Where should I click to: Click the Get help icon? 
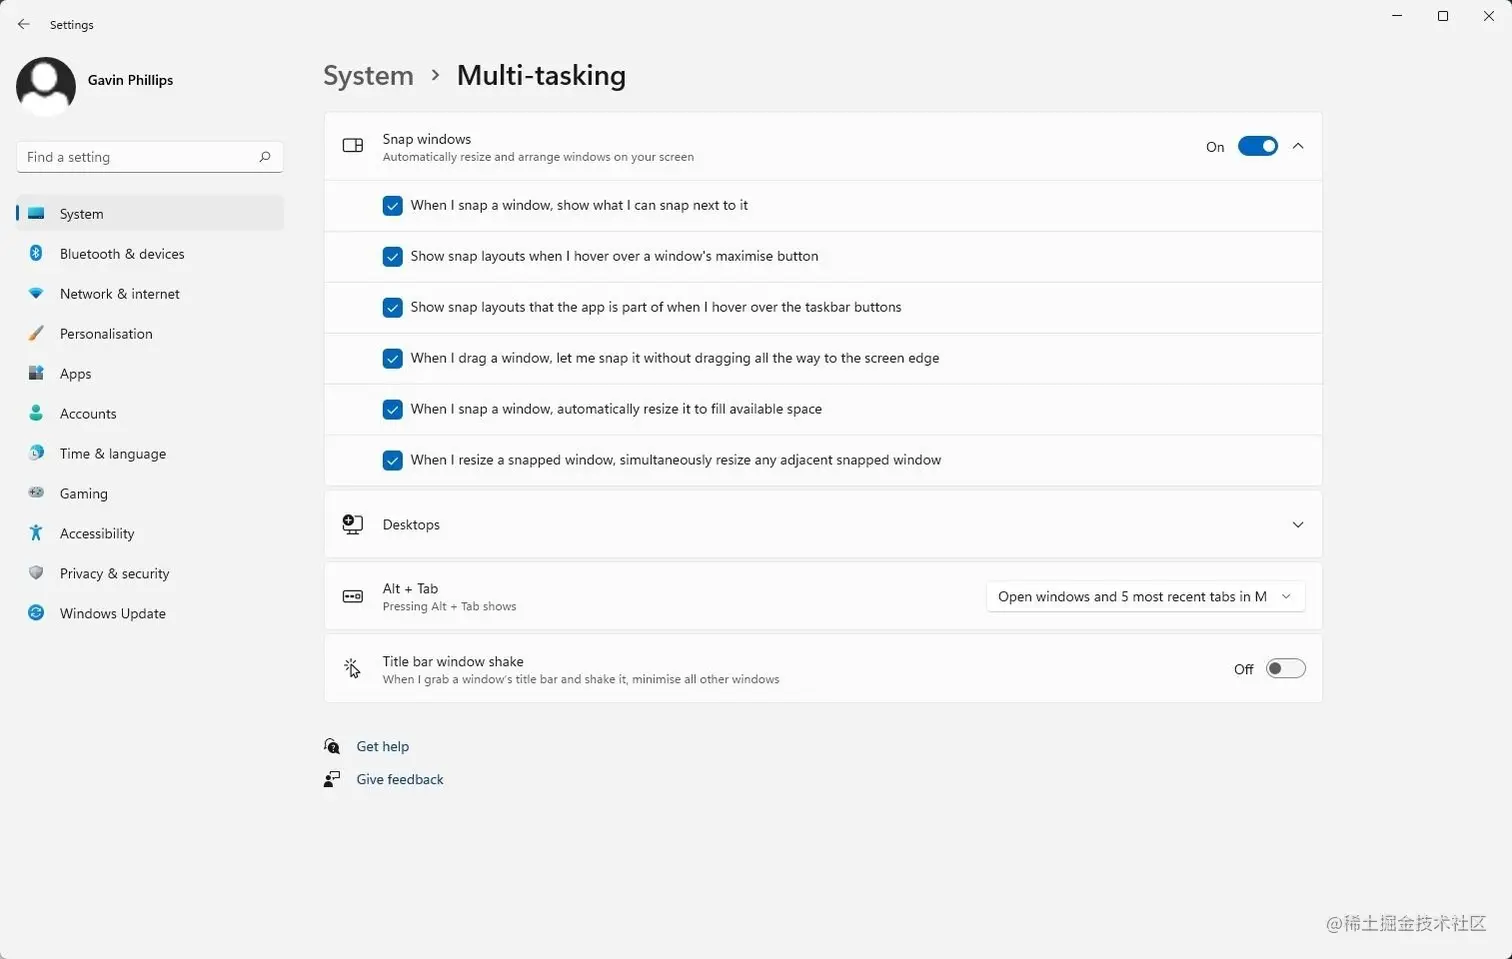pyautogui.click(x=332, y=746)
